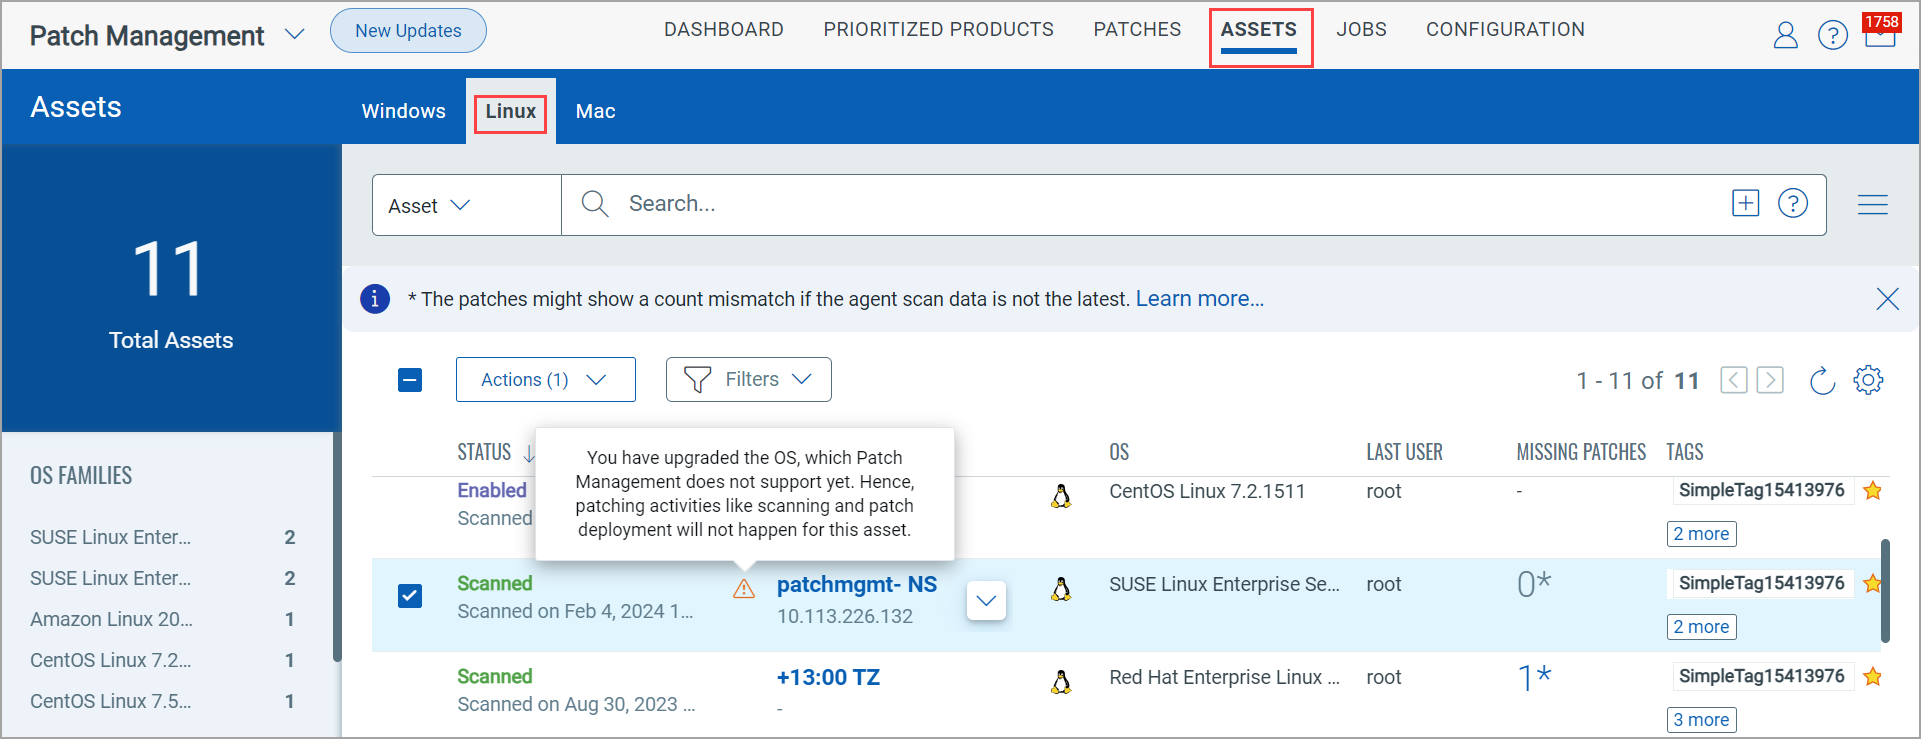Switch to the Mac assets tab

pos(595,111)
